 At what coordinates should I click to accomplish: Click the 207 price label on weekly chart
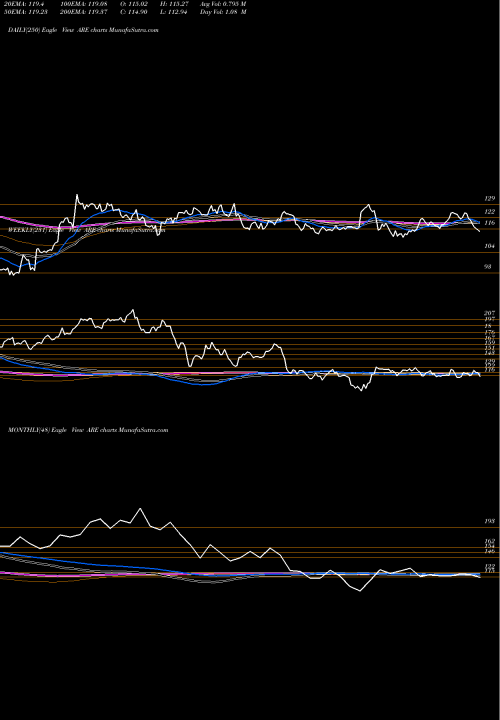coord(489,313)
